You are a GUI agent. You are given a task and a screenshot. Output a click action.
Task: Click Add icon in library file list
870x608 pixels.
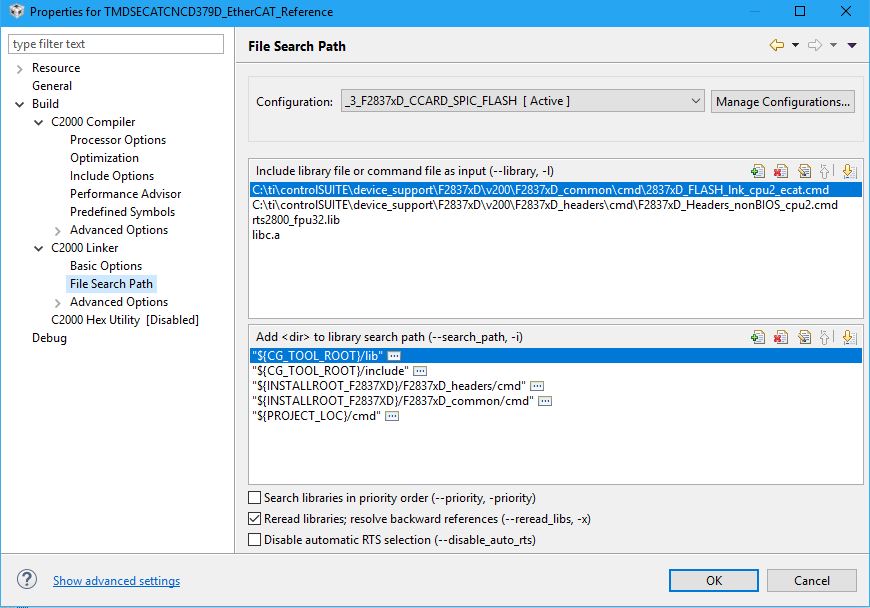click(758, 171)
